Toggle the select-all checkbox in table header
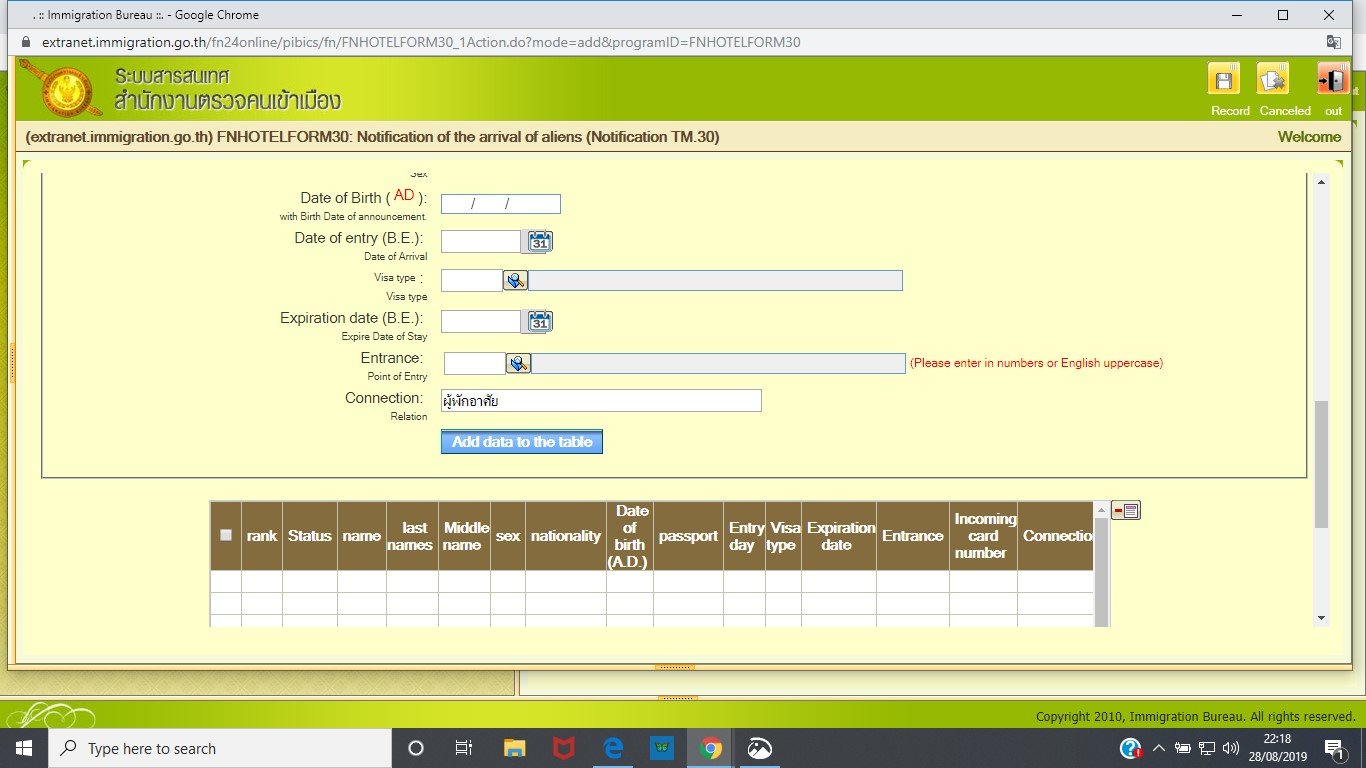 point(226,535)
